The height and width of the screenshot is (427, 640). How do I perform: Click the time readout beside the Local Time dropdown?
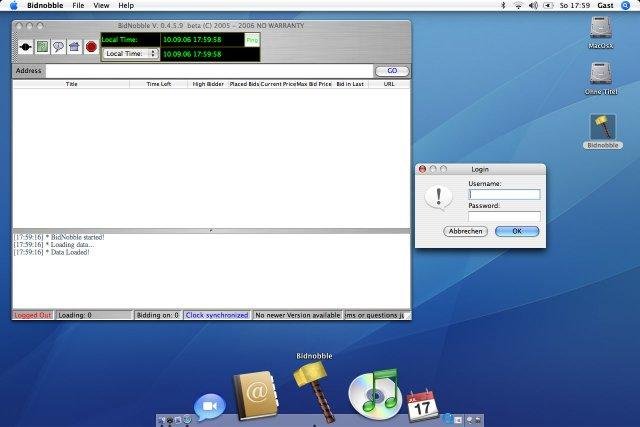coord(210,54)
